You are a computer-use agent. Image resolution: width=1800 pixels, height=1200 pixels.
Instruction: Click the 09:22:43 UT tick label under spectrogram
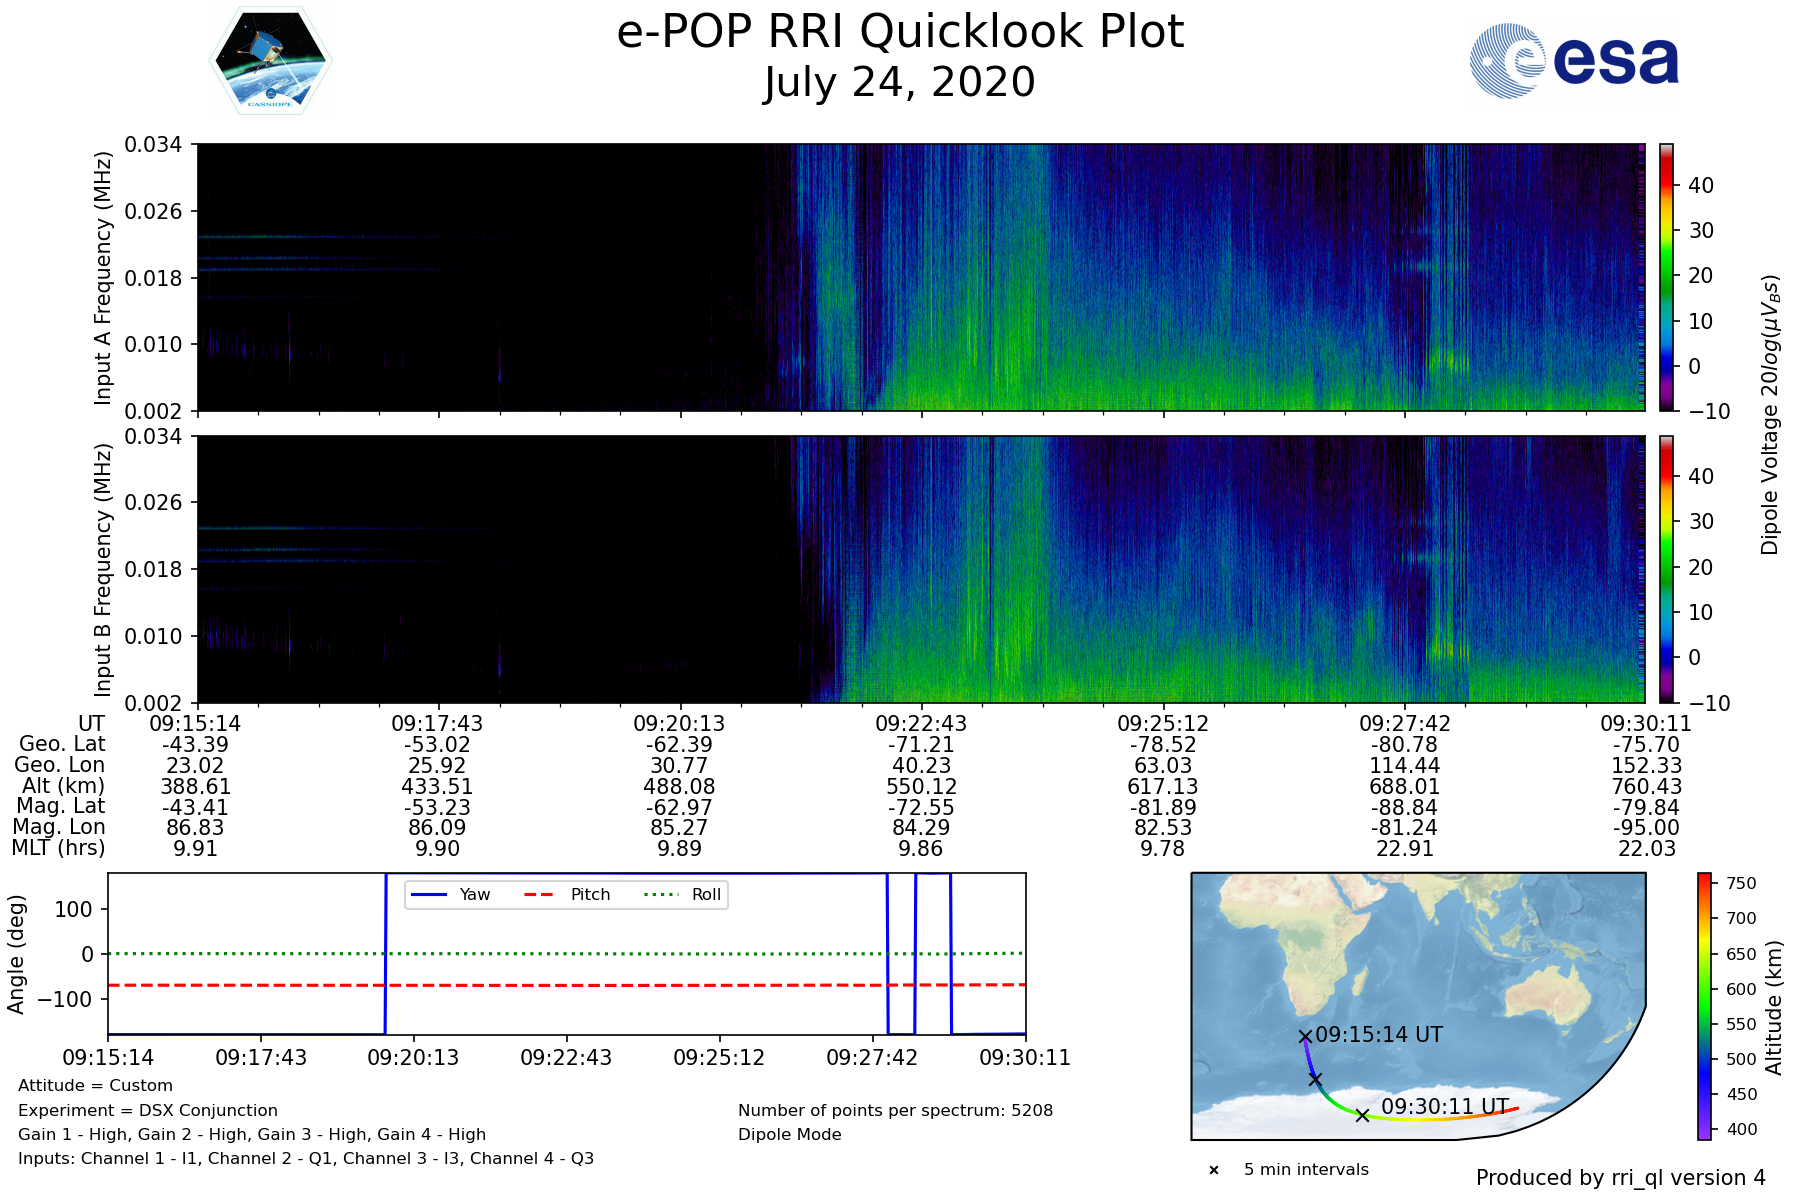pos(921,723)
